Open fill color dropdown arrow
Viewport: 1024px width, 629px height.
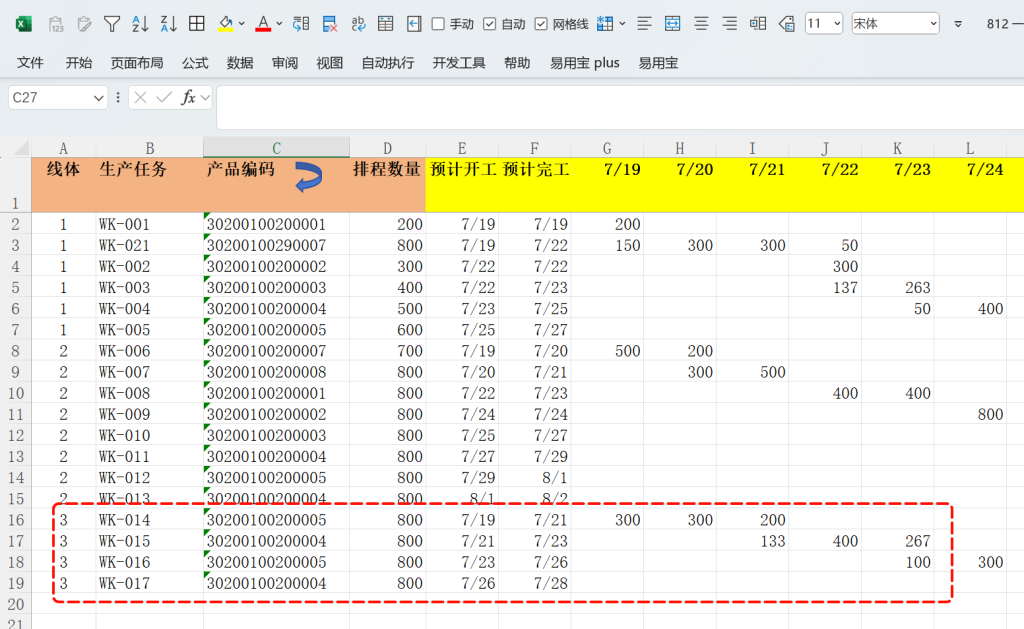tap(242, 24)
